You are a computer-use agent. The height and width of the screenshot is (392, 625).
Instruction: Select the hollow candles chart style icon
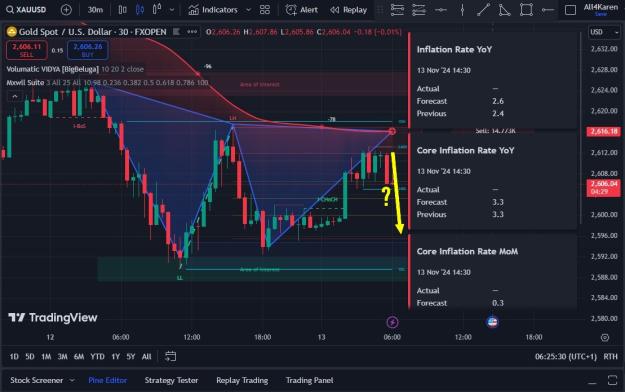pos(157,9)
